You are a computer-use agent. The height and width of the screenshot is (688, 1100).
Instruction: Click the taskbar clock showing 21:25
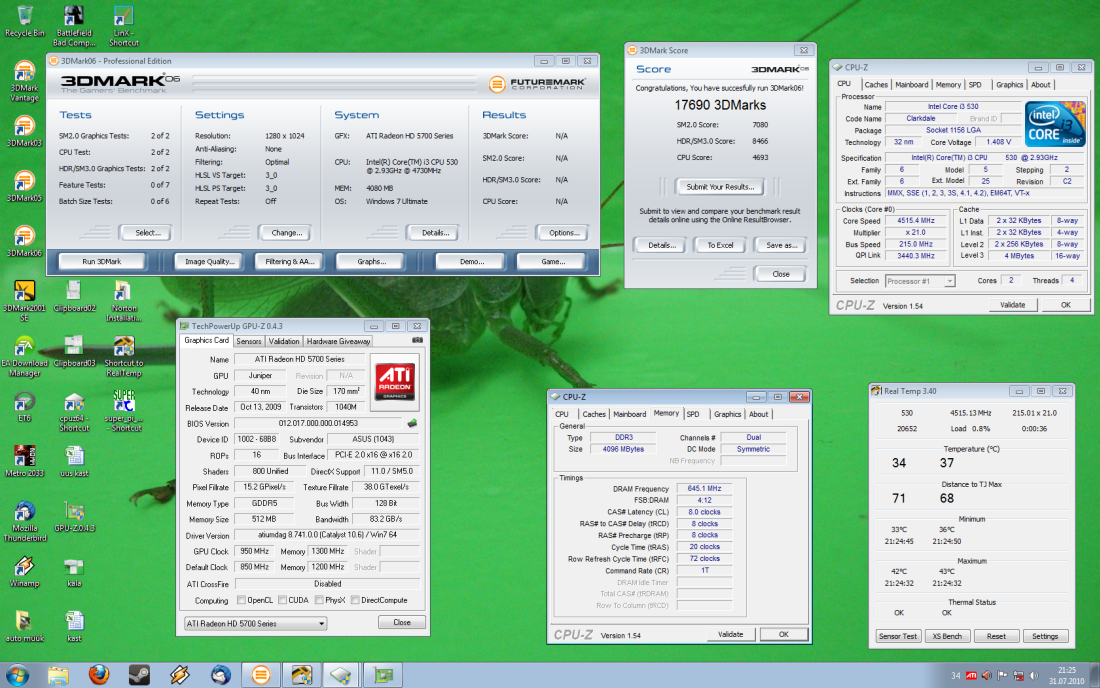(1066, 675)
